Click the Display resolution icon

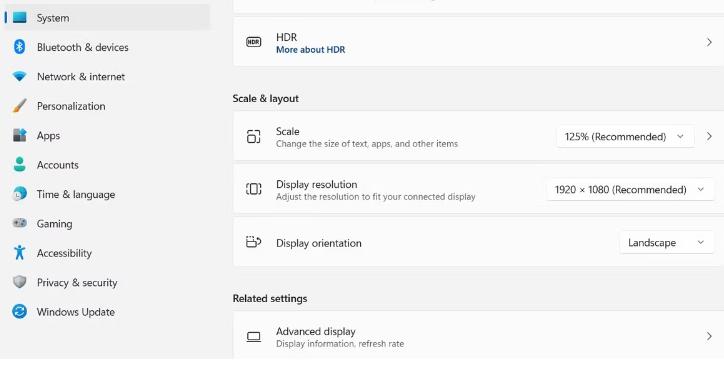click(253, 189)
